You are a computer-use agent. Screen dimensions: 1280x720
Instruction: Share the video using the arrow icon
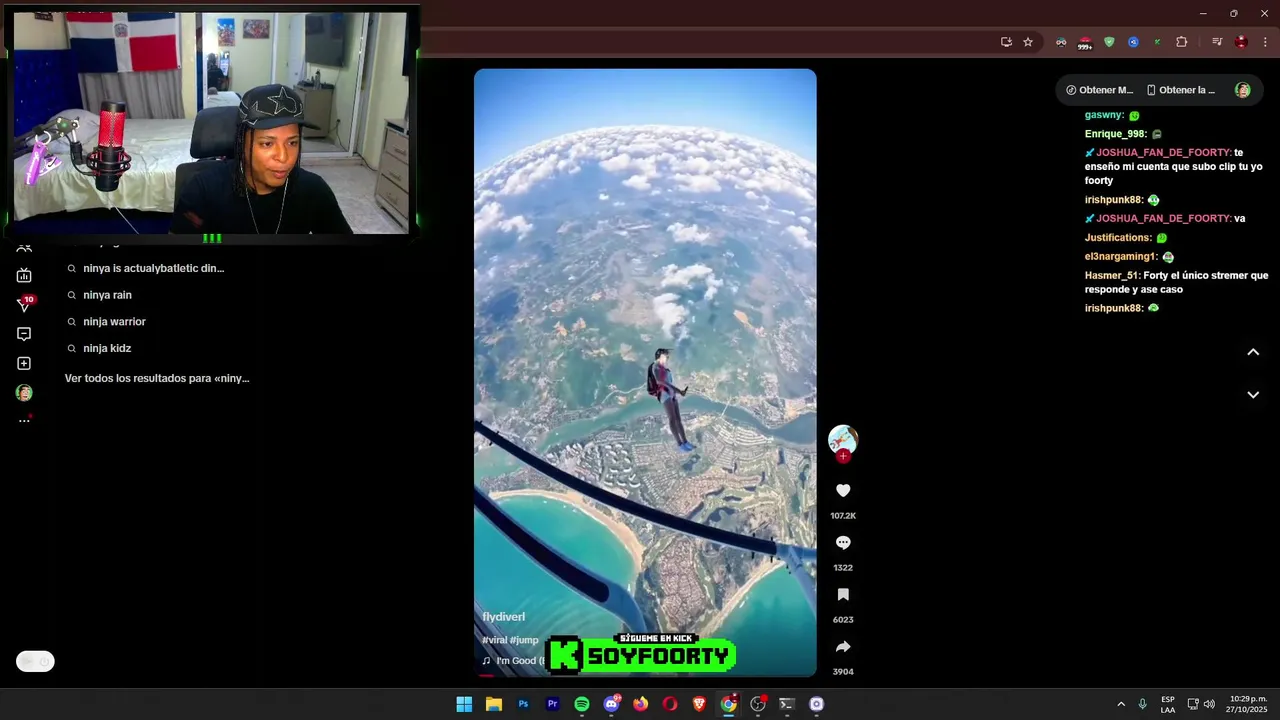pos(843,646)
